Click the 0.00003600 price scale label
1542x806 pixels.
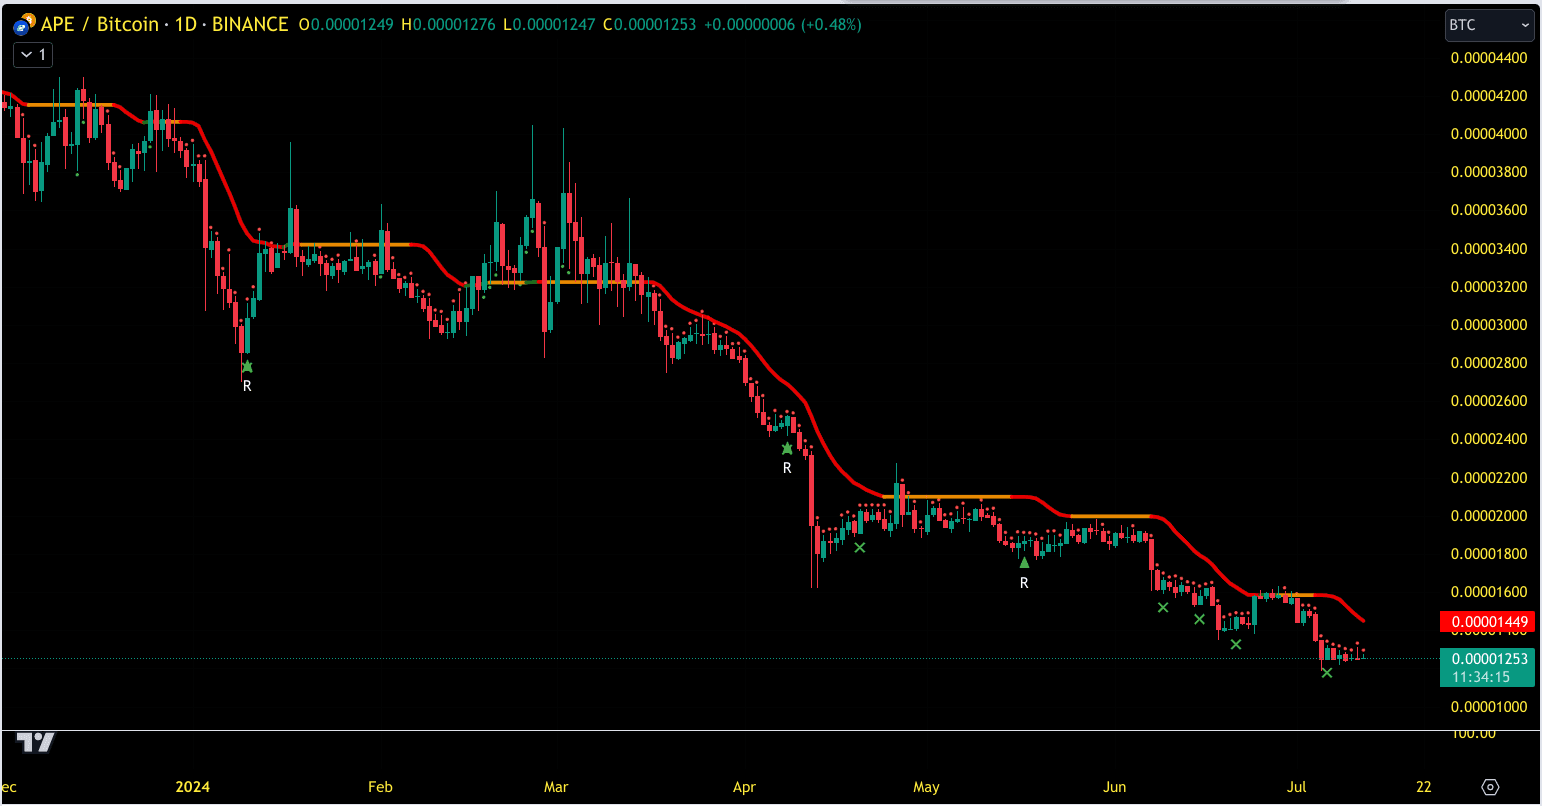(x=1489, y=210)
